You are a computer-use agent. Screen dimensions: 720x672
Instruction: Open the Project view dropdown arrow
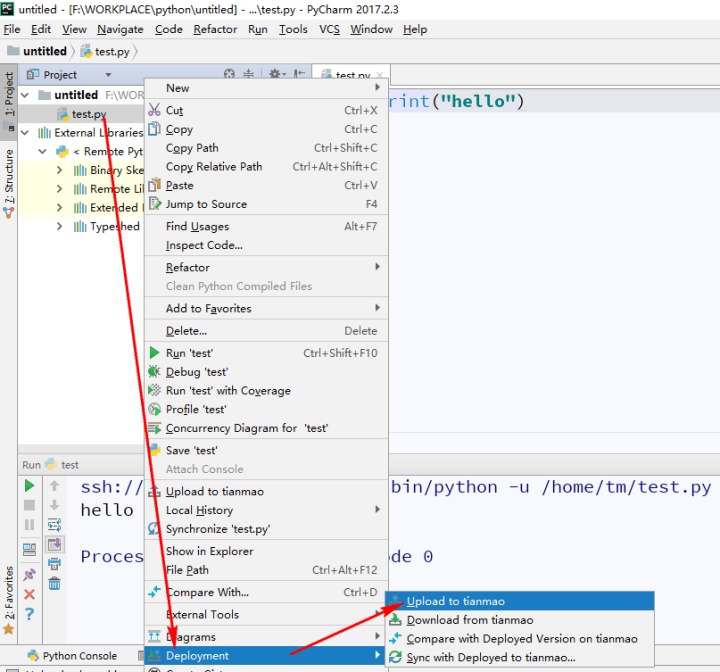point(108,74)
